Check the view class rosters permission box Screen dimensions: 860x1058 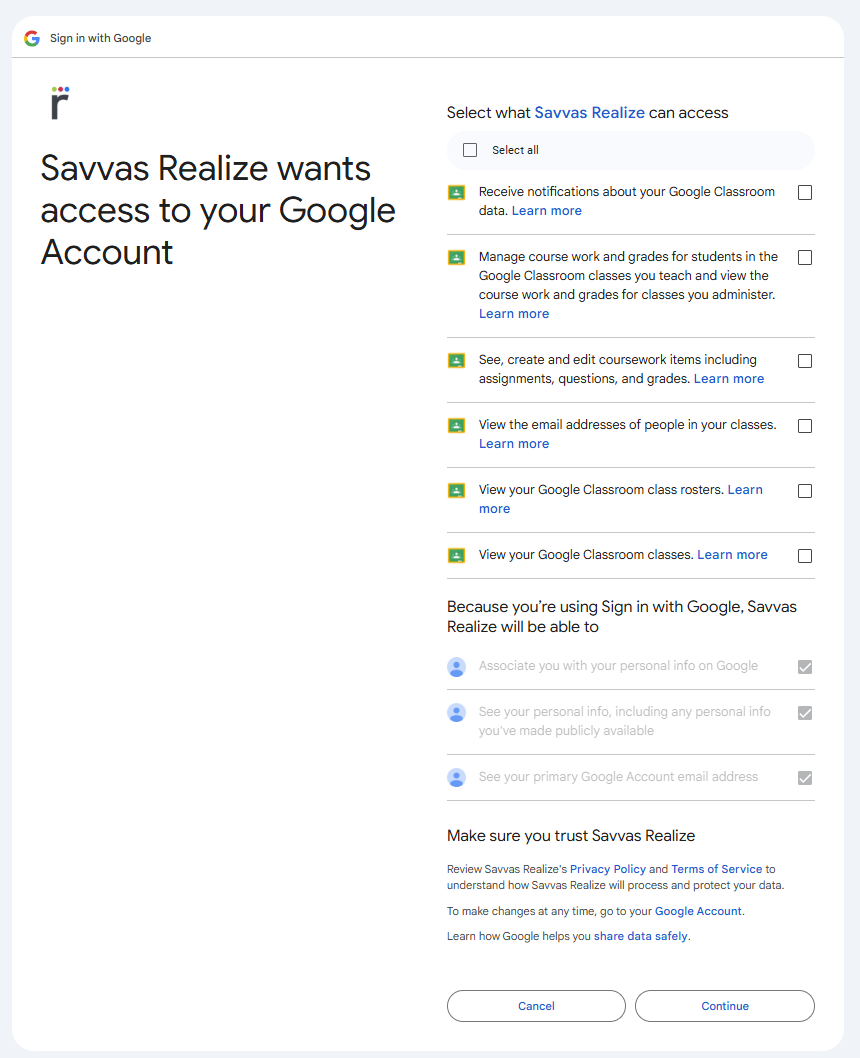tap(805, 491)
